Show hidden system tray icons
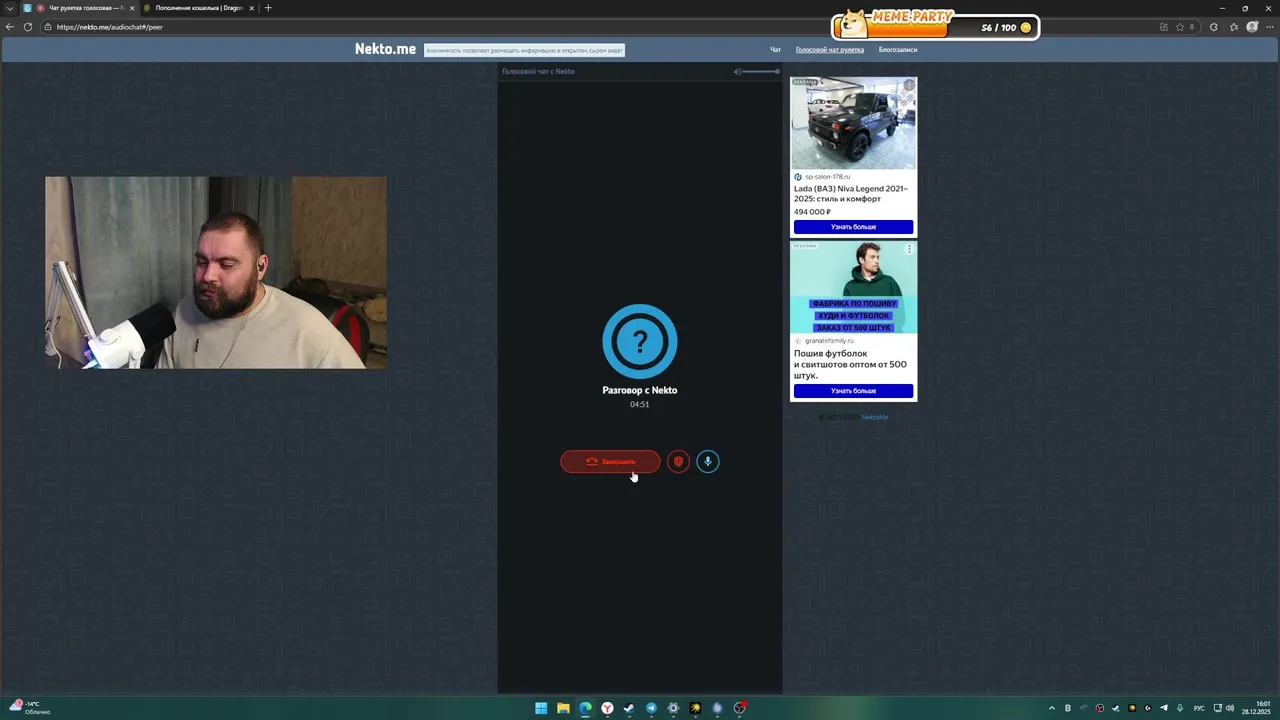The image size is (1280, 720). click(x=1051, y=708)
